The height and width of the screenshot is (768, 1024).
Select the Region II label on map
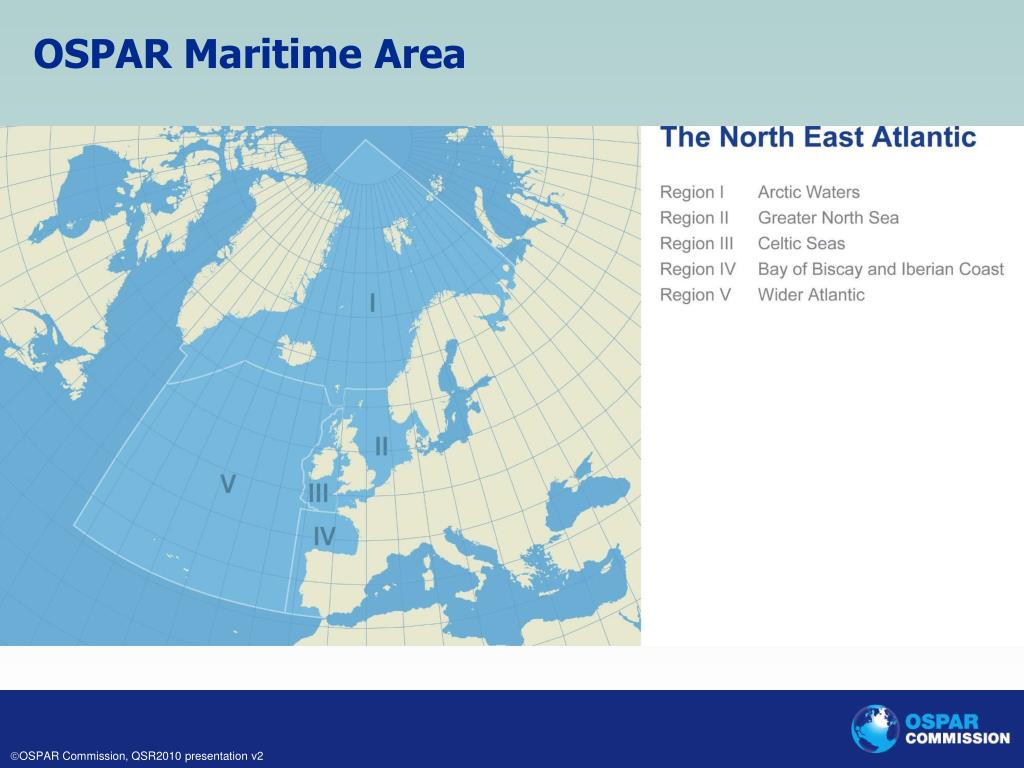381,447
